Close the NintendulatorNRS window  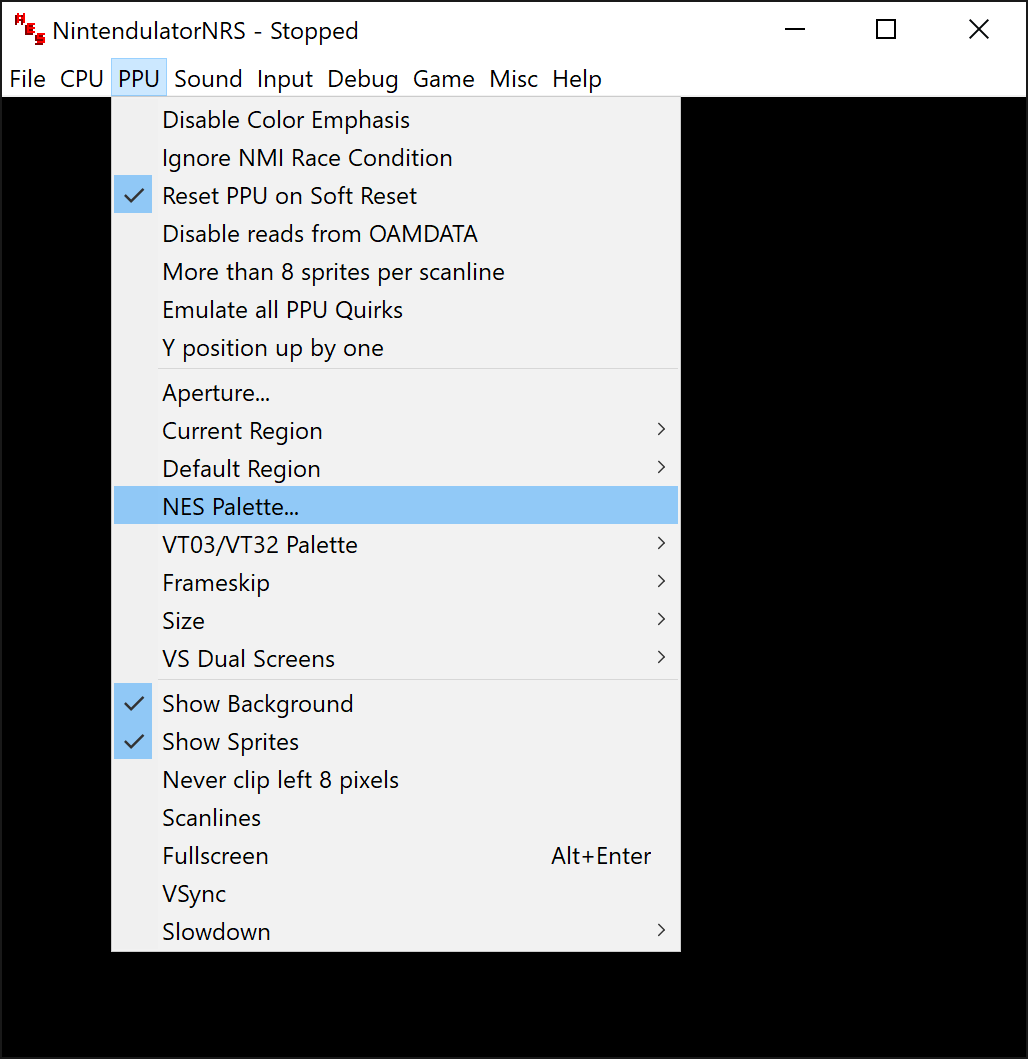pos(979,30)
